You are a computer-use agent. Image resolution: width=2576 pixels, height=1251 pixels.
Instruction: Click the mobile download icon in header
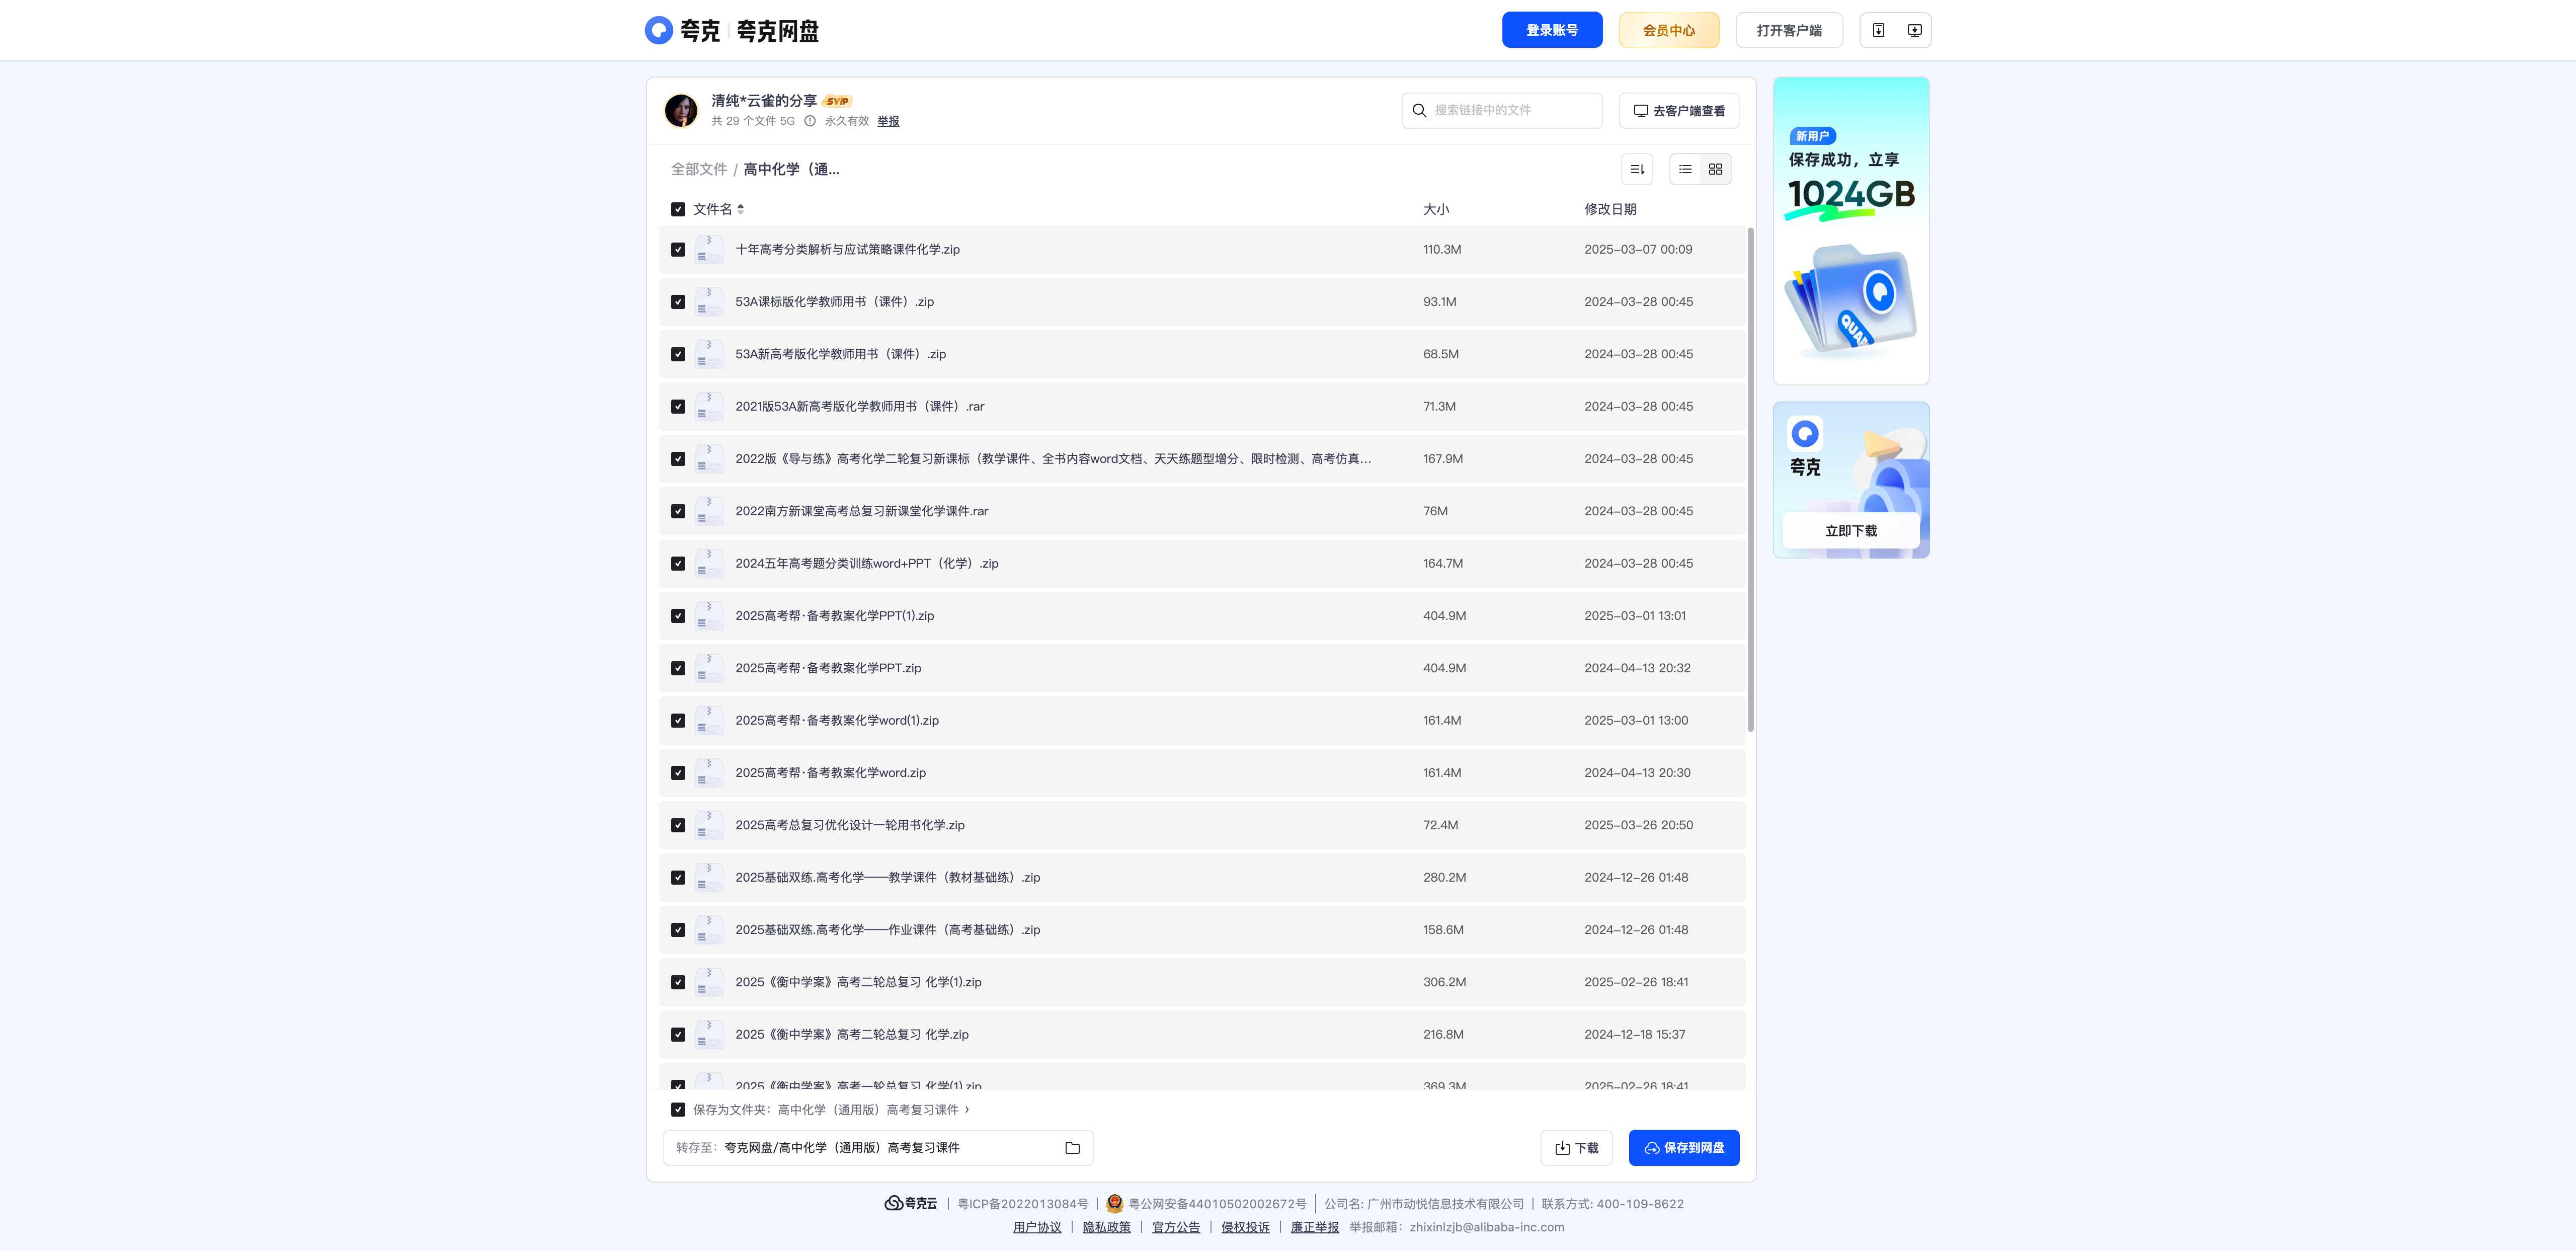pos(1878,30)
